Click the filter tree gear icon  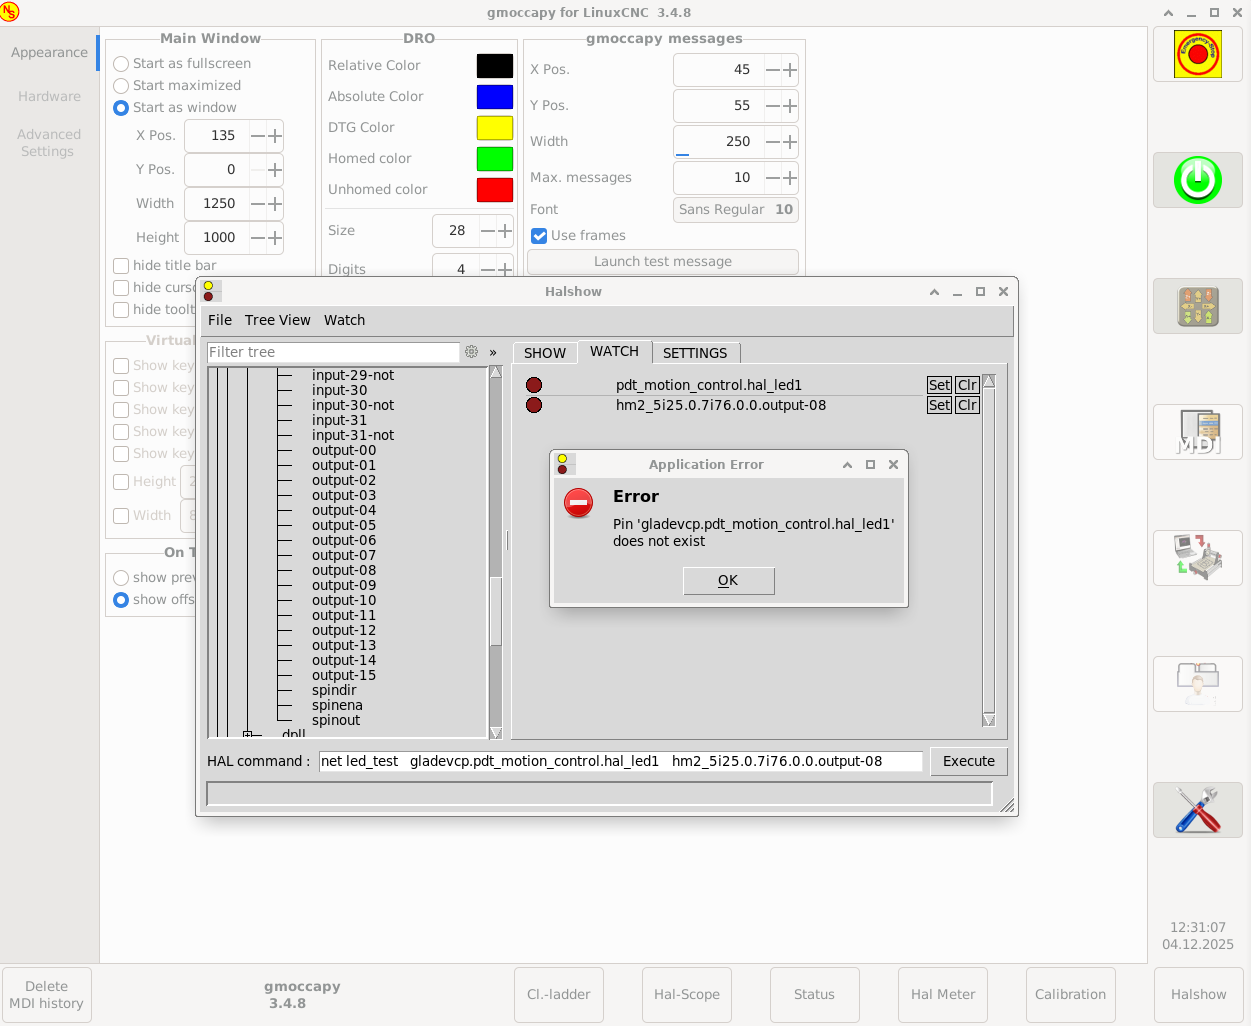click(472, 352)
